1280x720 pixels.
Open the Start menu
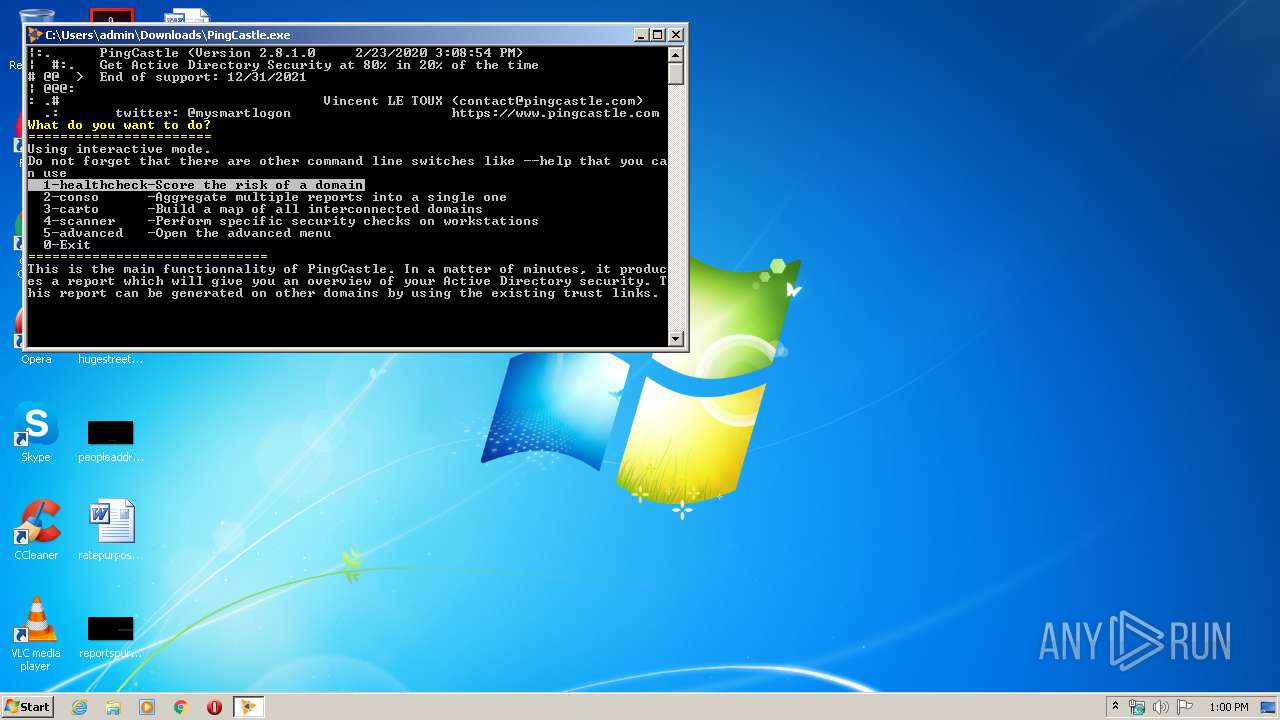(x=28, y=706)
